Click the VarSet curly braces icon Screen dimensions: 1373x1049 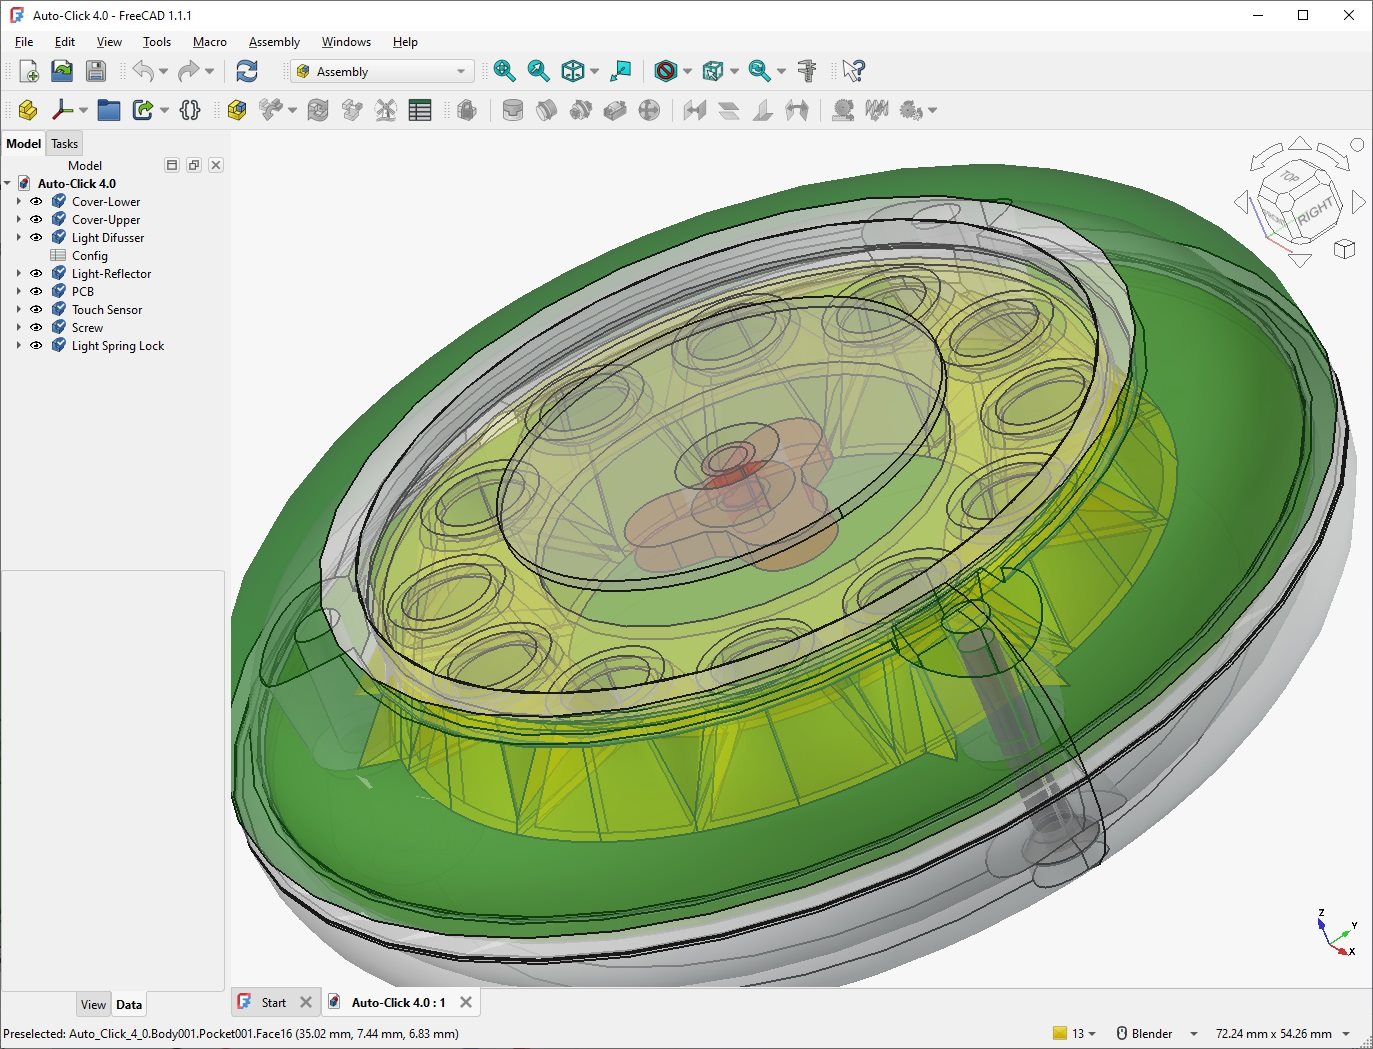tap(190, 110)
